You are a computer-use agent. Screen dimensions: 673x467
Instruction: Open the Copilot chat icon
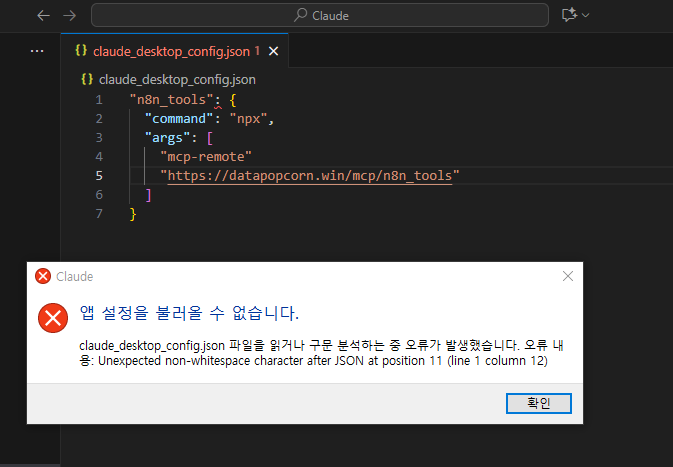tap(569, 15)
